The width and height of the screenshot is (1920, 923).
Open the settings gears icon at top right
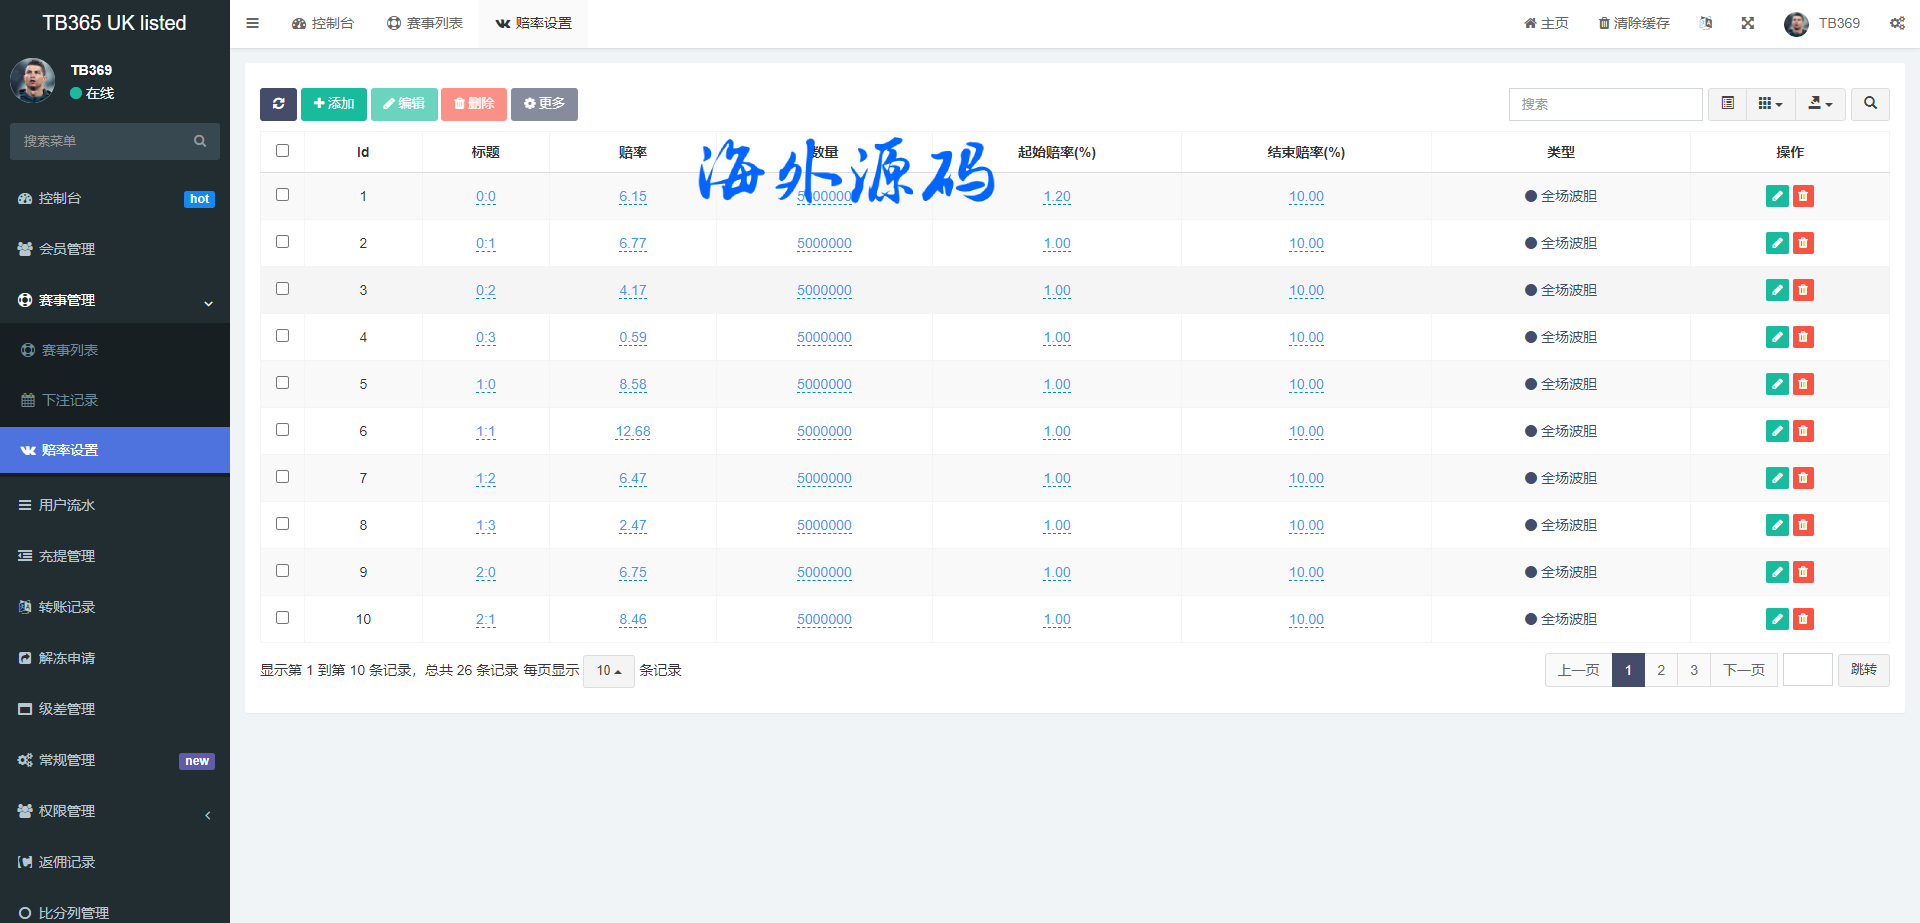coord(1897,23)
